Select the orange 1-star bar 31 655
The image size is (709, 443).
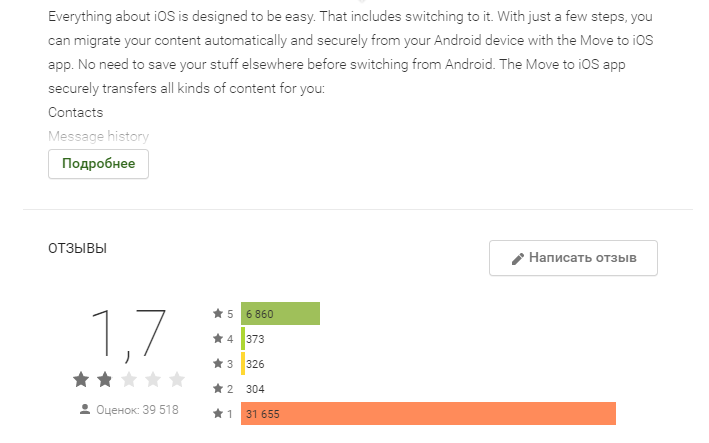(428, 413)
